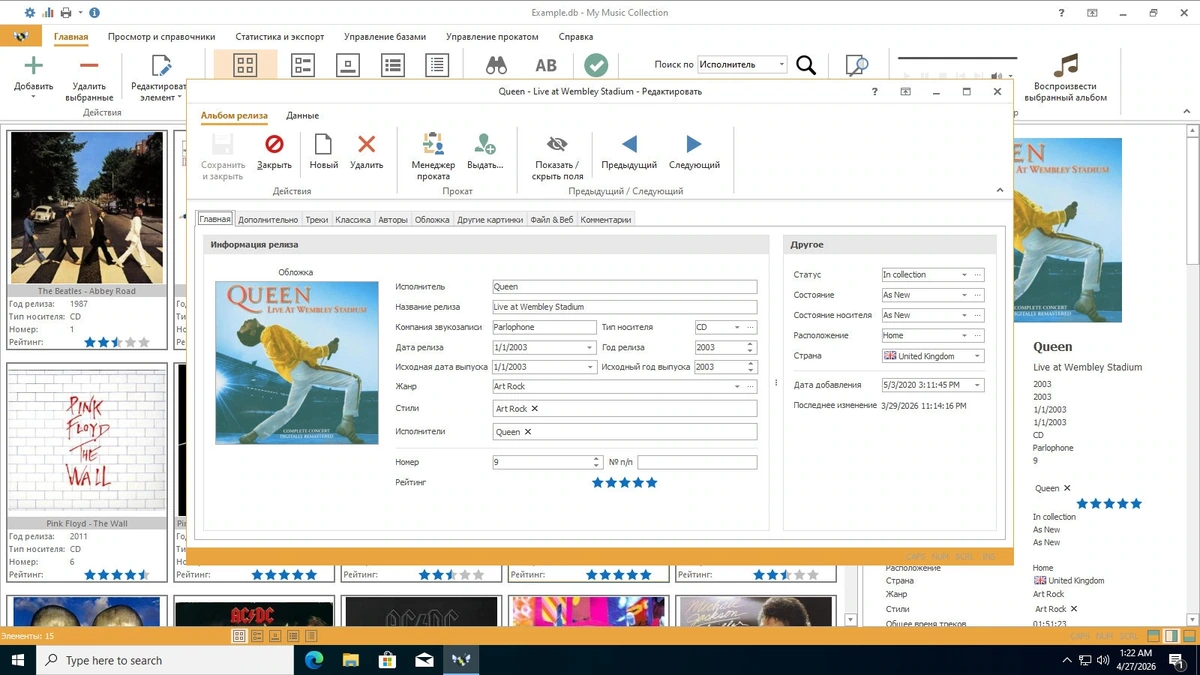Image resolution: width=1200 pixels, height=675 pixels.
Task: Select the list view icon in ribbon
Action: (393, 65)
